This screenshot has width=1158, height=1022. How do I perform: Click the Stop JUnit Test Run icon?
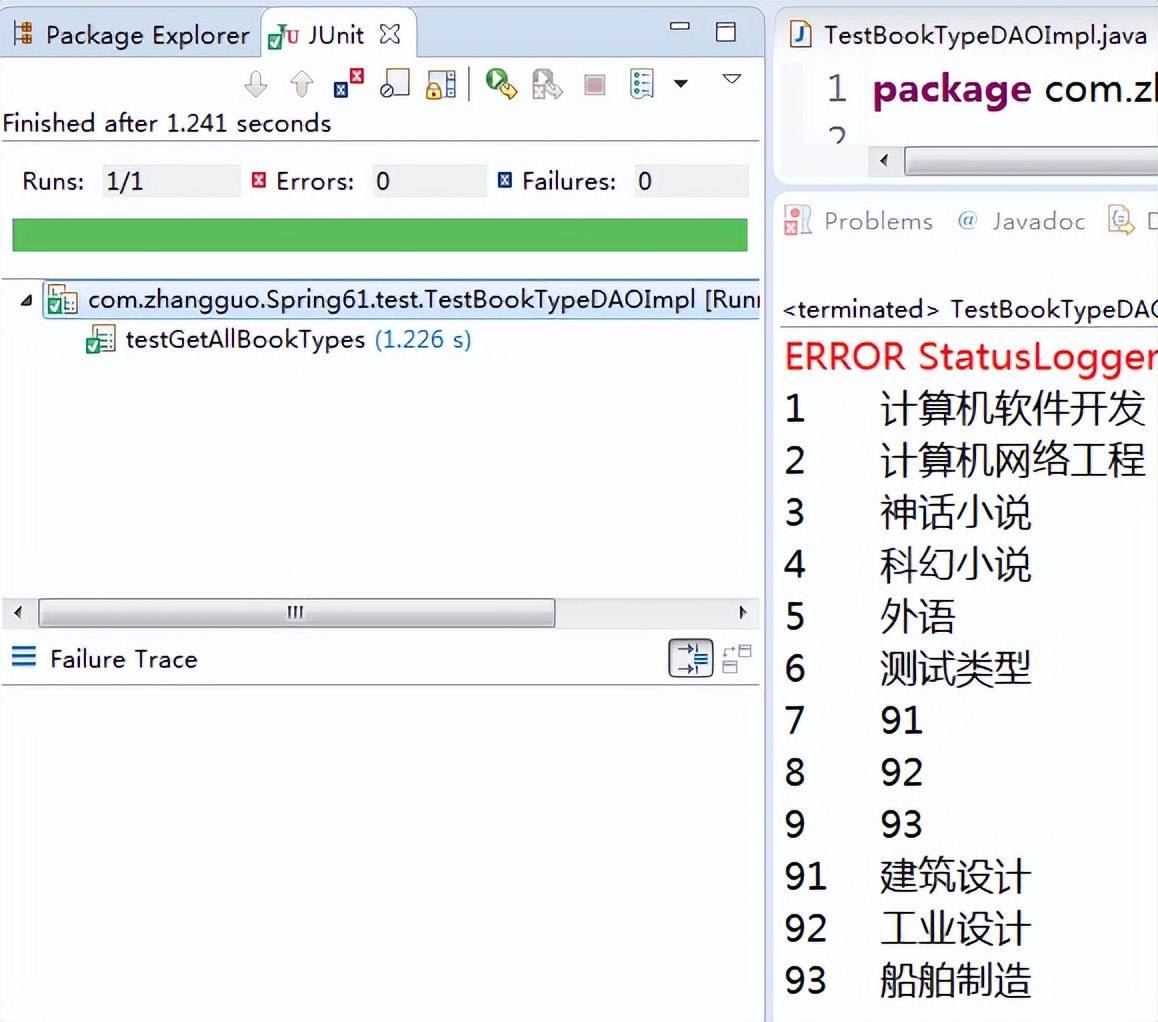(595, 85)
